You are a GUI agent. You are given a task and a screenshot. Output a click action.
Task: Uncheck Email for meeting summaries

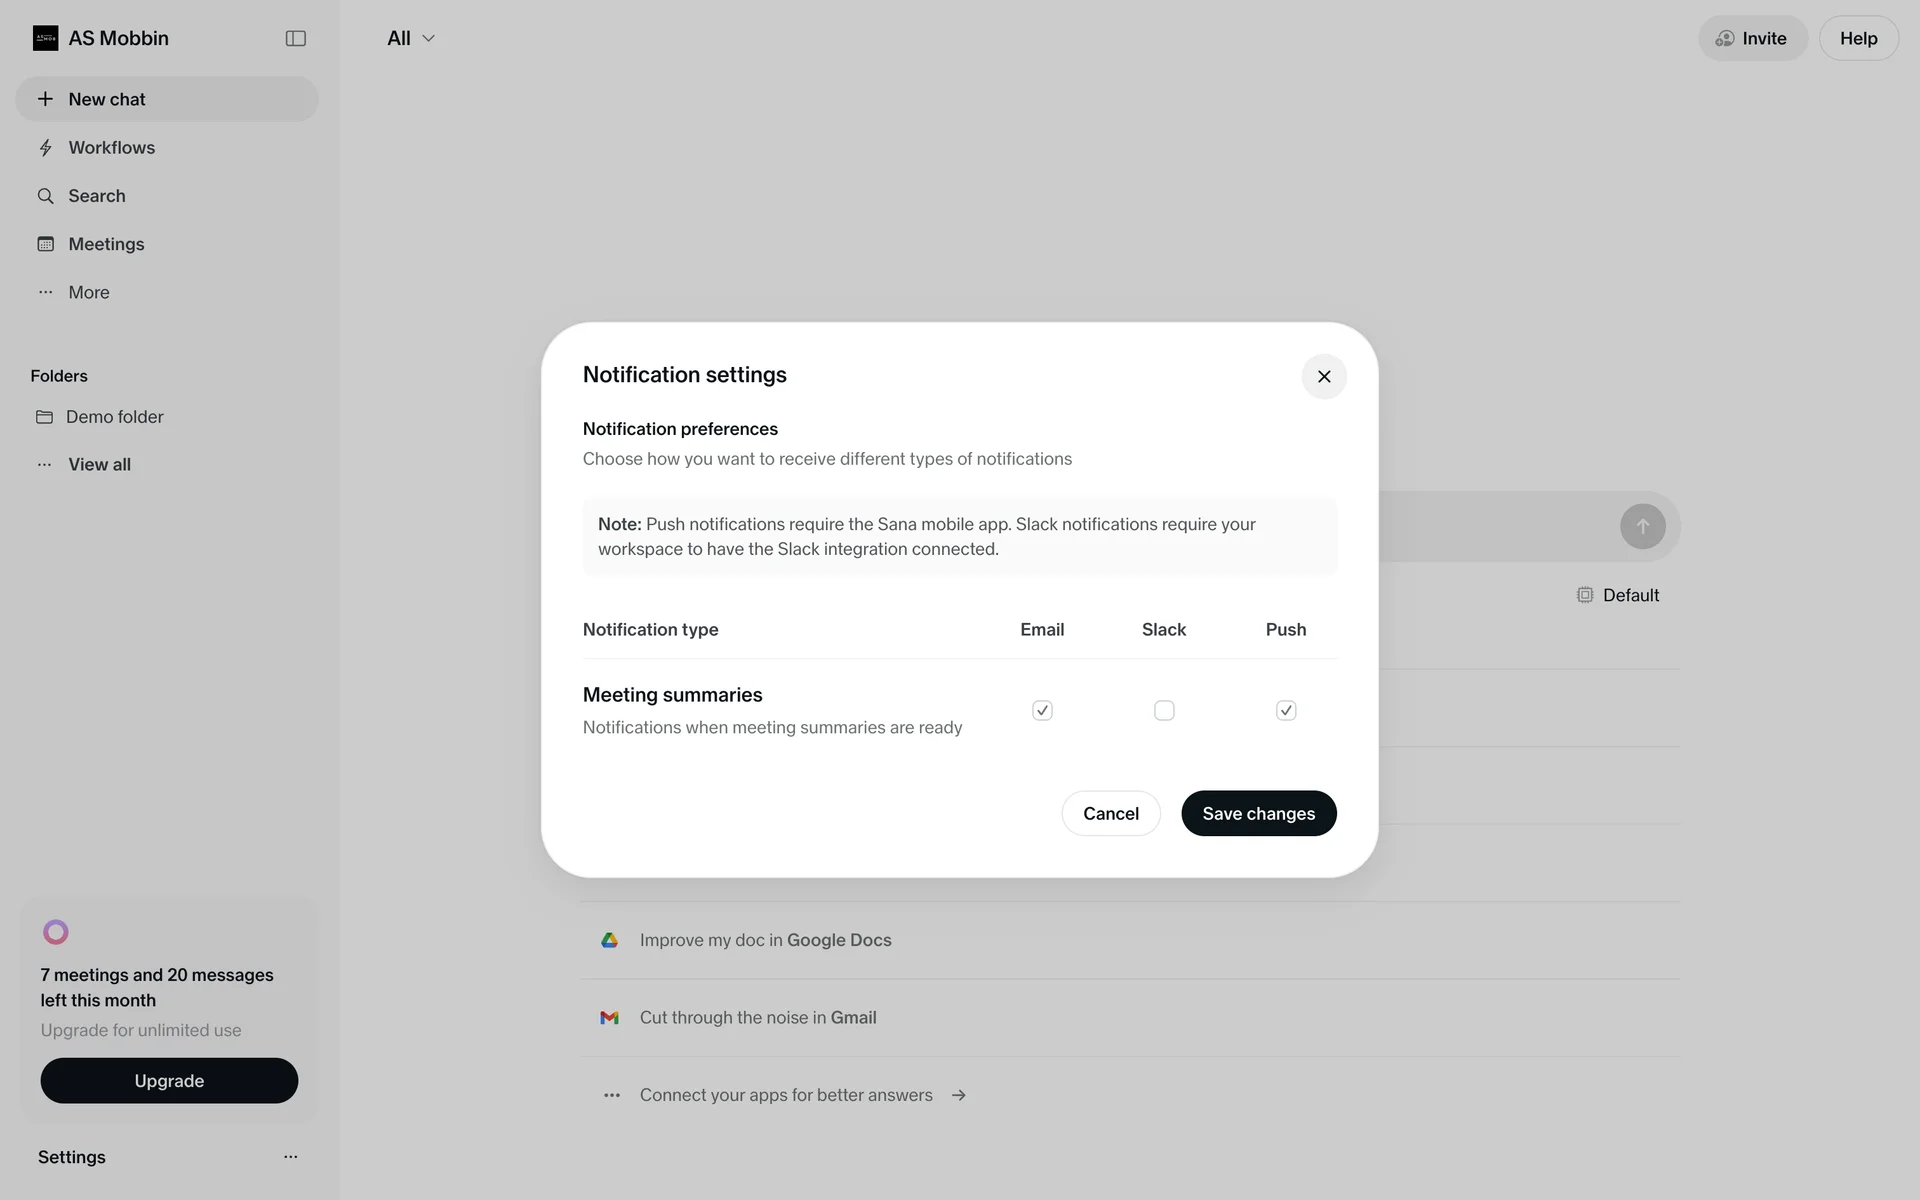click(x=1042, y=711)
